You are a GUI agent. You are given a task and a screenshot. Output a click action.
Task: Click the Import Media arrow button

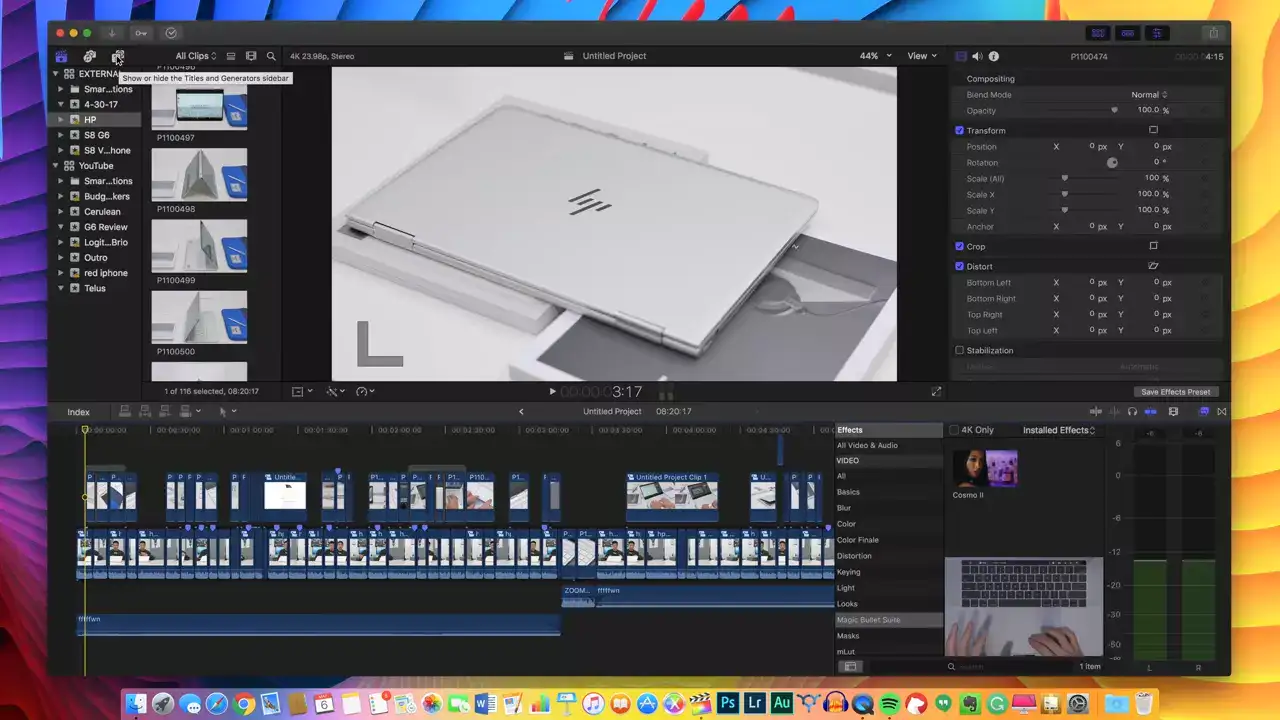[x=112, y=33]
